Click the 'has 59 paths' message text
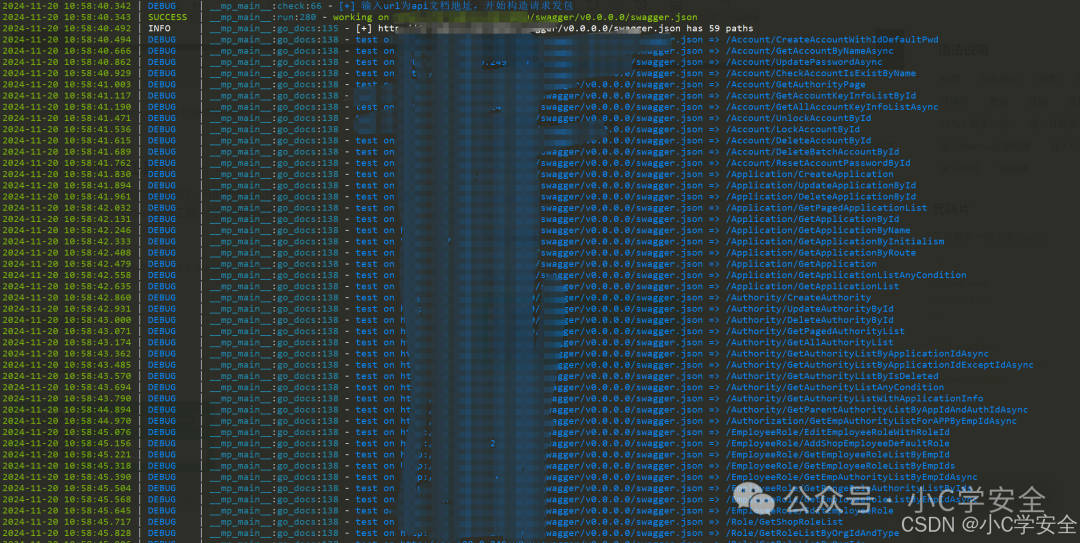This screenshot has width=1080, height=543. click(x=719, y=28)
